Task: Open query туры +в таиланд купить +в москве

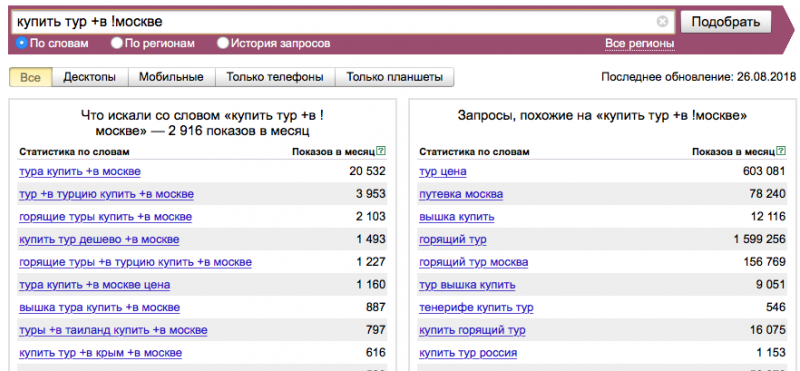Action: click(113, 330)
